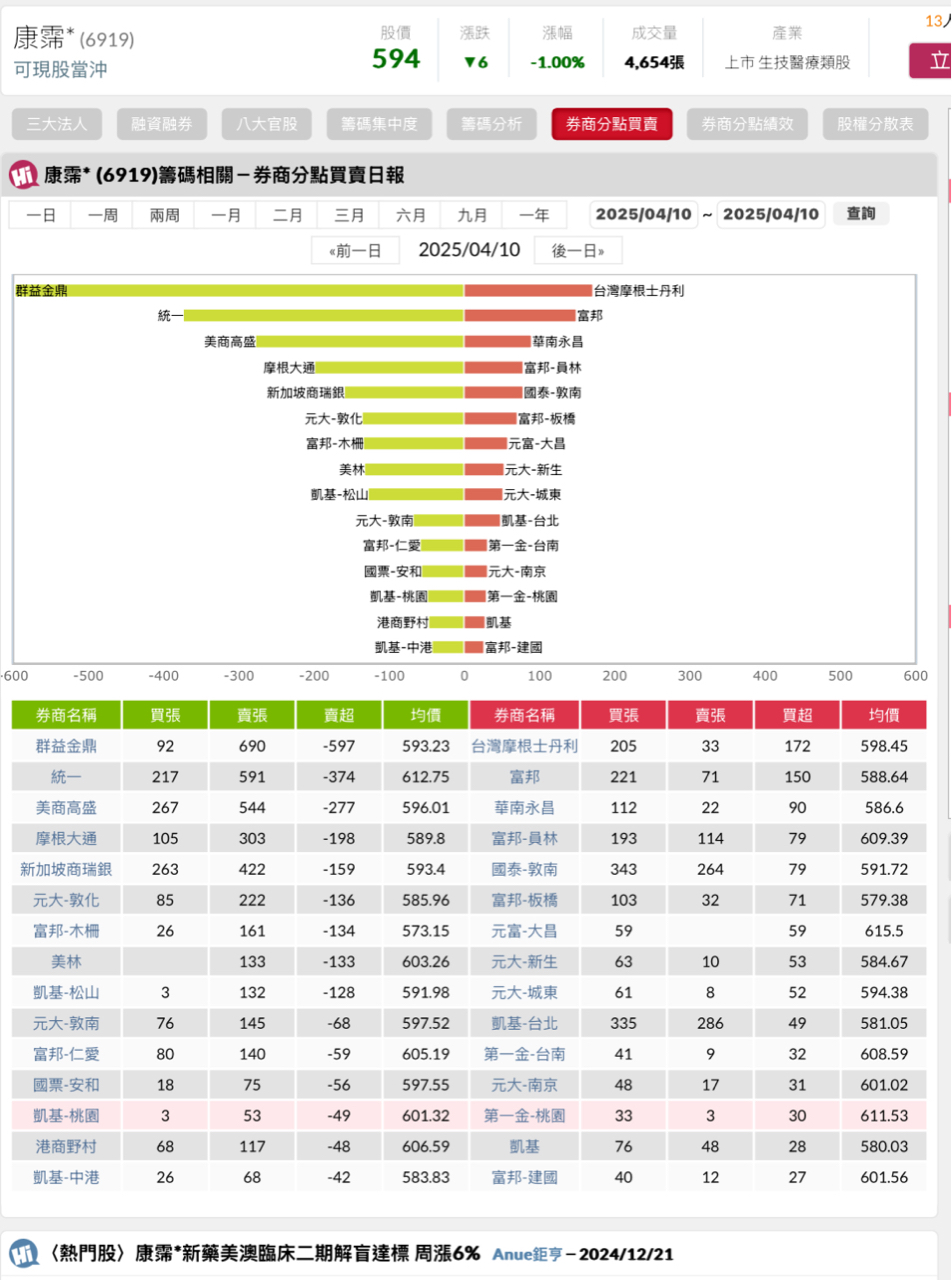Open the 融資融券 tab
Viewport: 952px width, 1280px height.
pos(162,124)
